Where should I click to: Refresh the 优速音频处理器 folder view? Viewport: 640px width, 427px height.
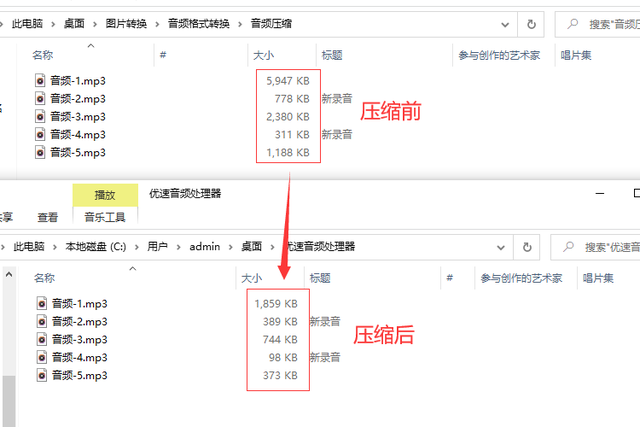tap(529, 246)
